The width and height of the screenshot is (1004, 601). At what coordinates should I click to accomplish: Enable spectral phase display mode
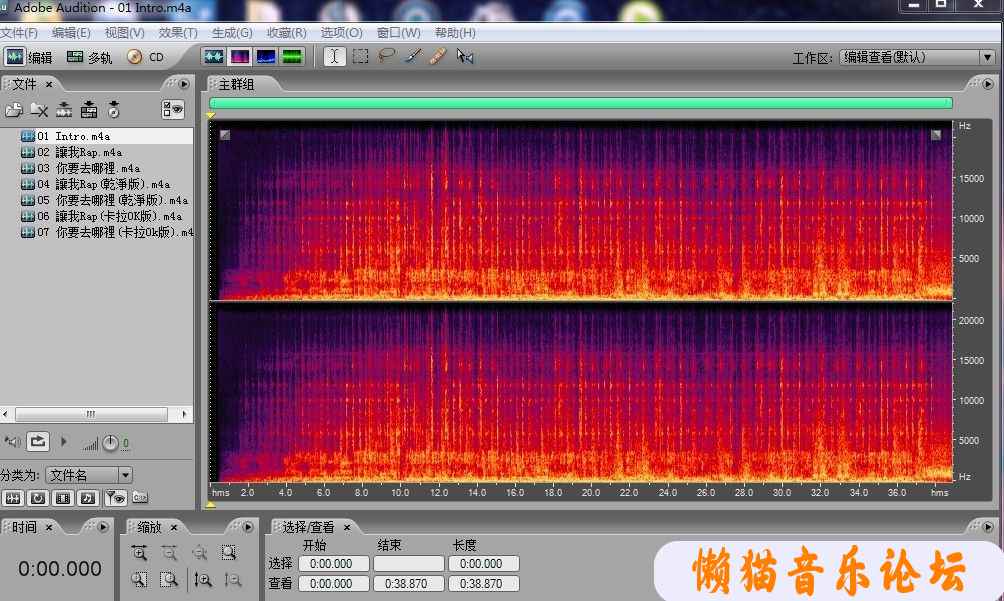pos(292,57)
